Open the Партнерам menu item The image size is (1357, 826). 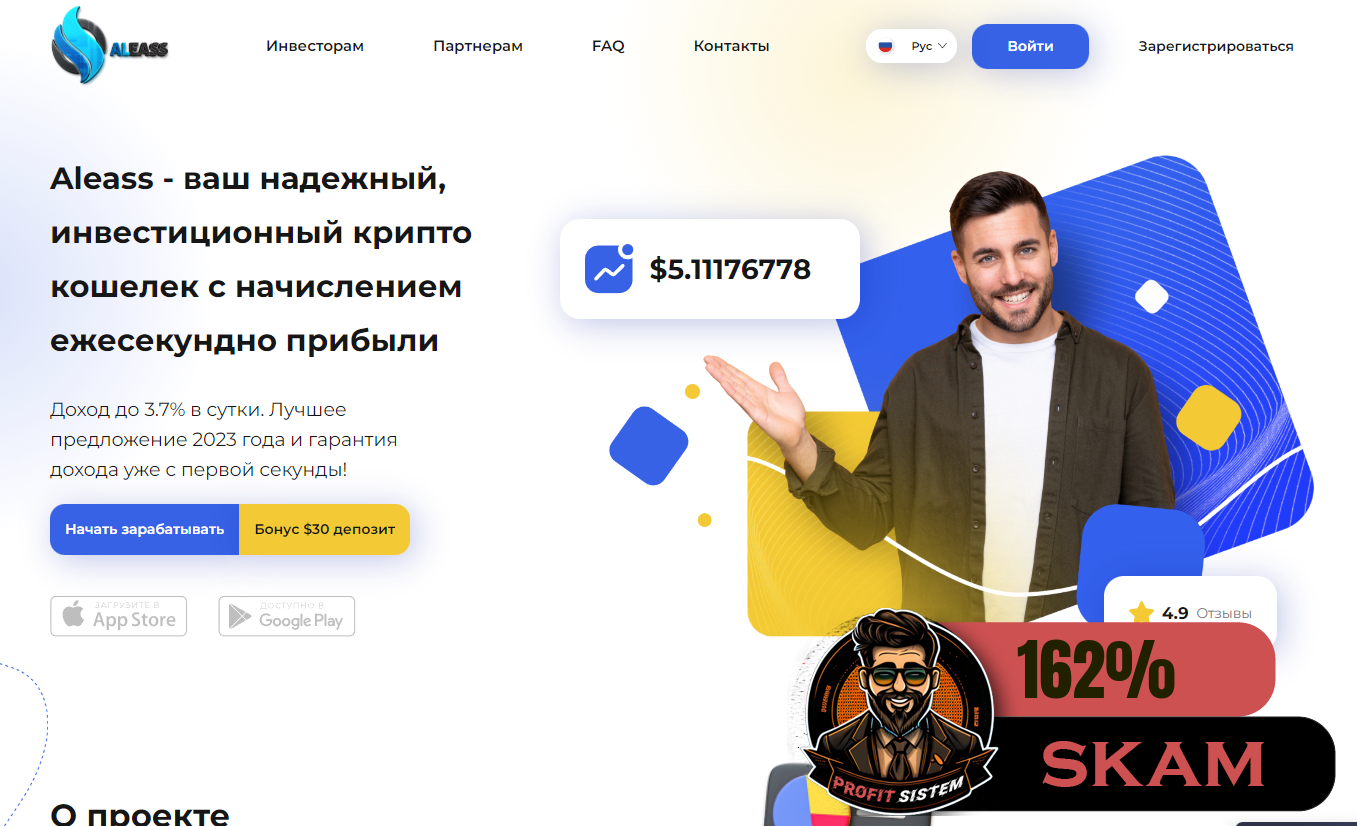pyautogui.click(x=478, y=46)
